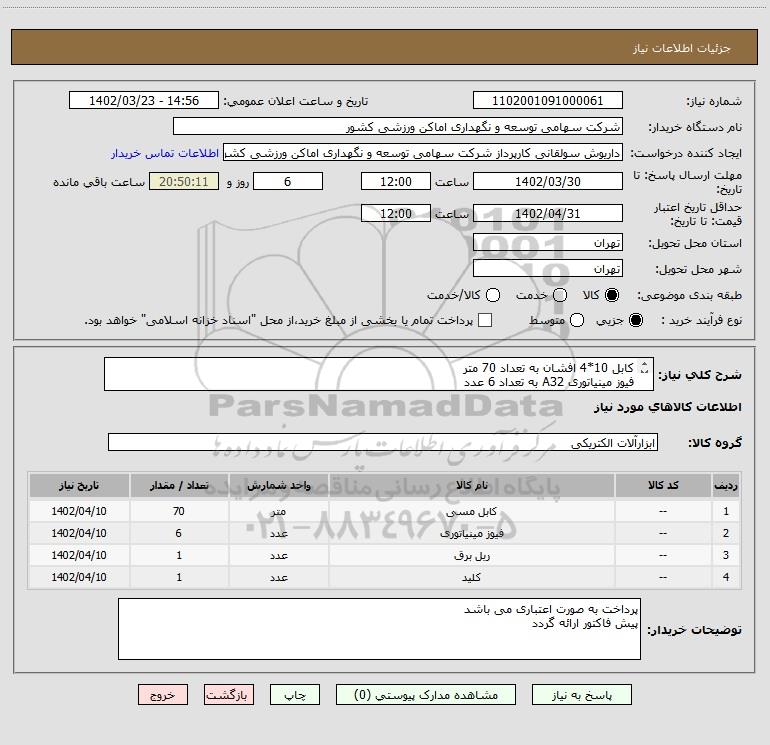The width and height of the screenshot is (770, 745).
Task: Click the response deadline date 1402/03/30
Action: 548,181
